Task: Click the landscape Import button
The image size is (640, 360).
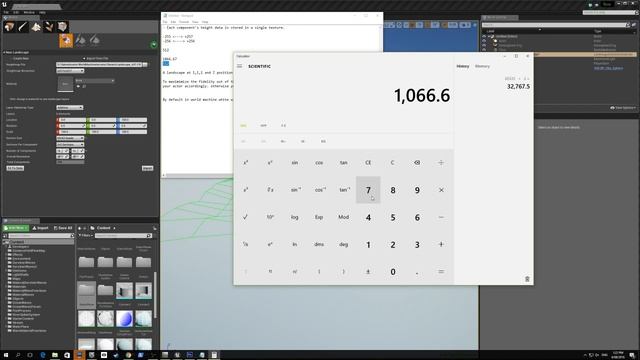Action: click(x=147, y=168)
